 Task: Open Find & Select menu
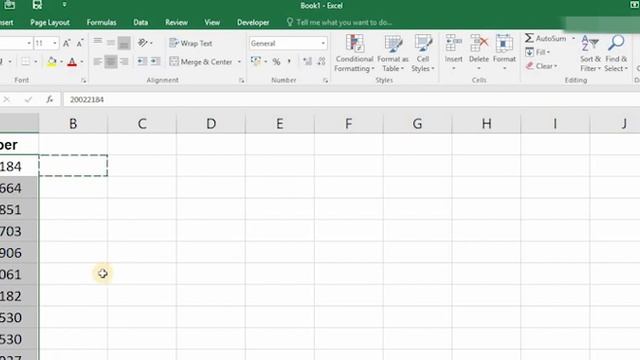tap(616, 53)
